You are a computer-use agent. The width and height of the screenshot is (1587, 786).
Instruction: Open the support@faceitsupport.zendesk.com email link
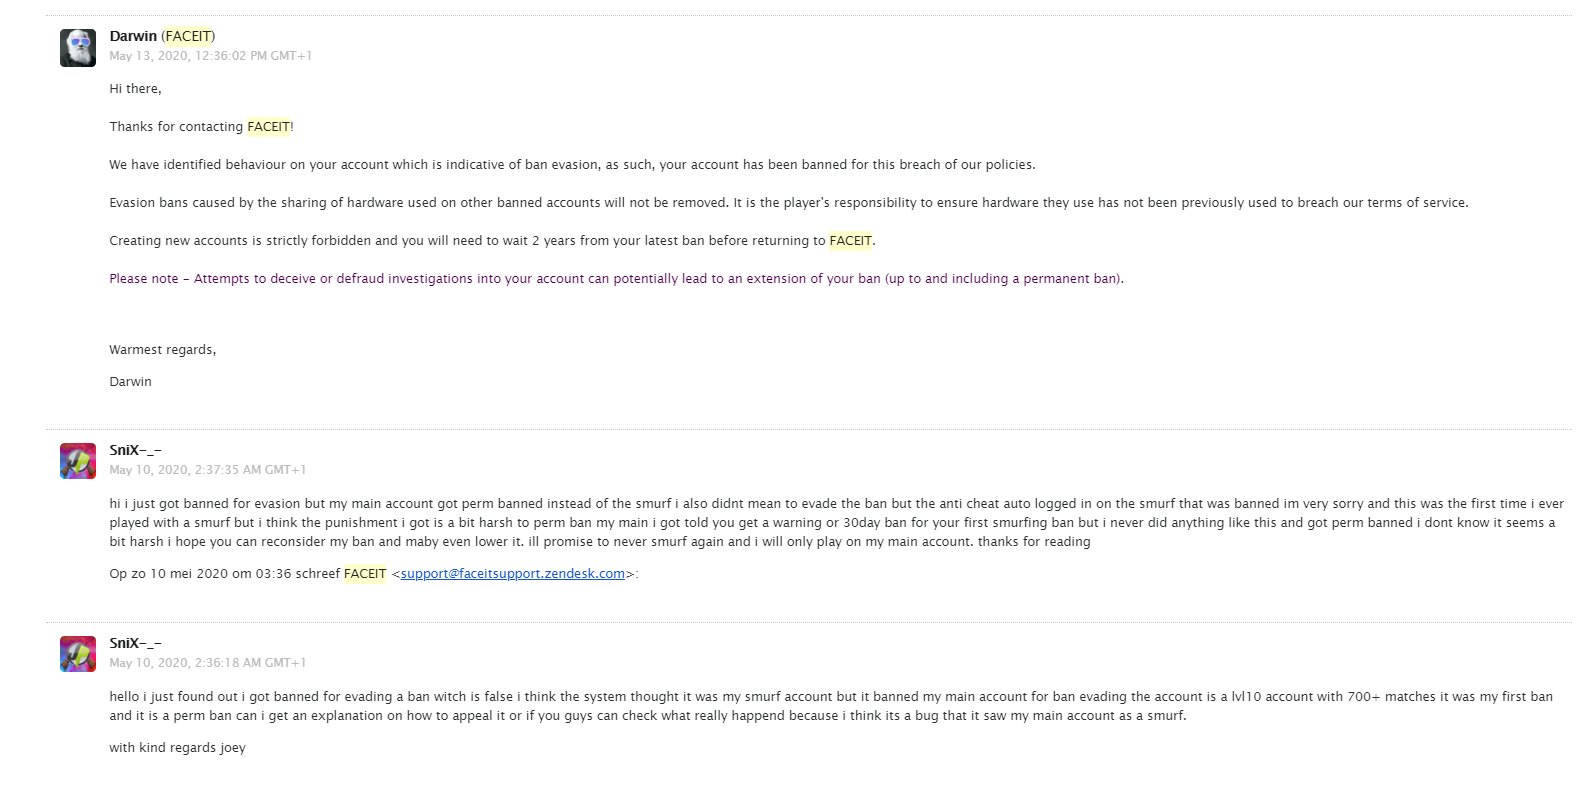[x=512, y=574]
